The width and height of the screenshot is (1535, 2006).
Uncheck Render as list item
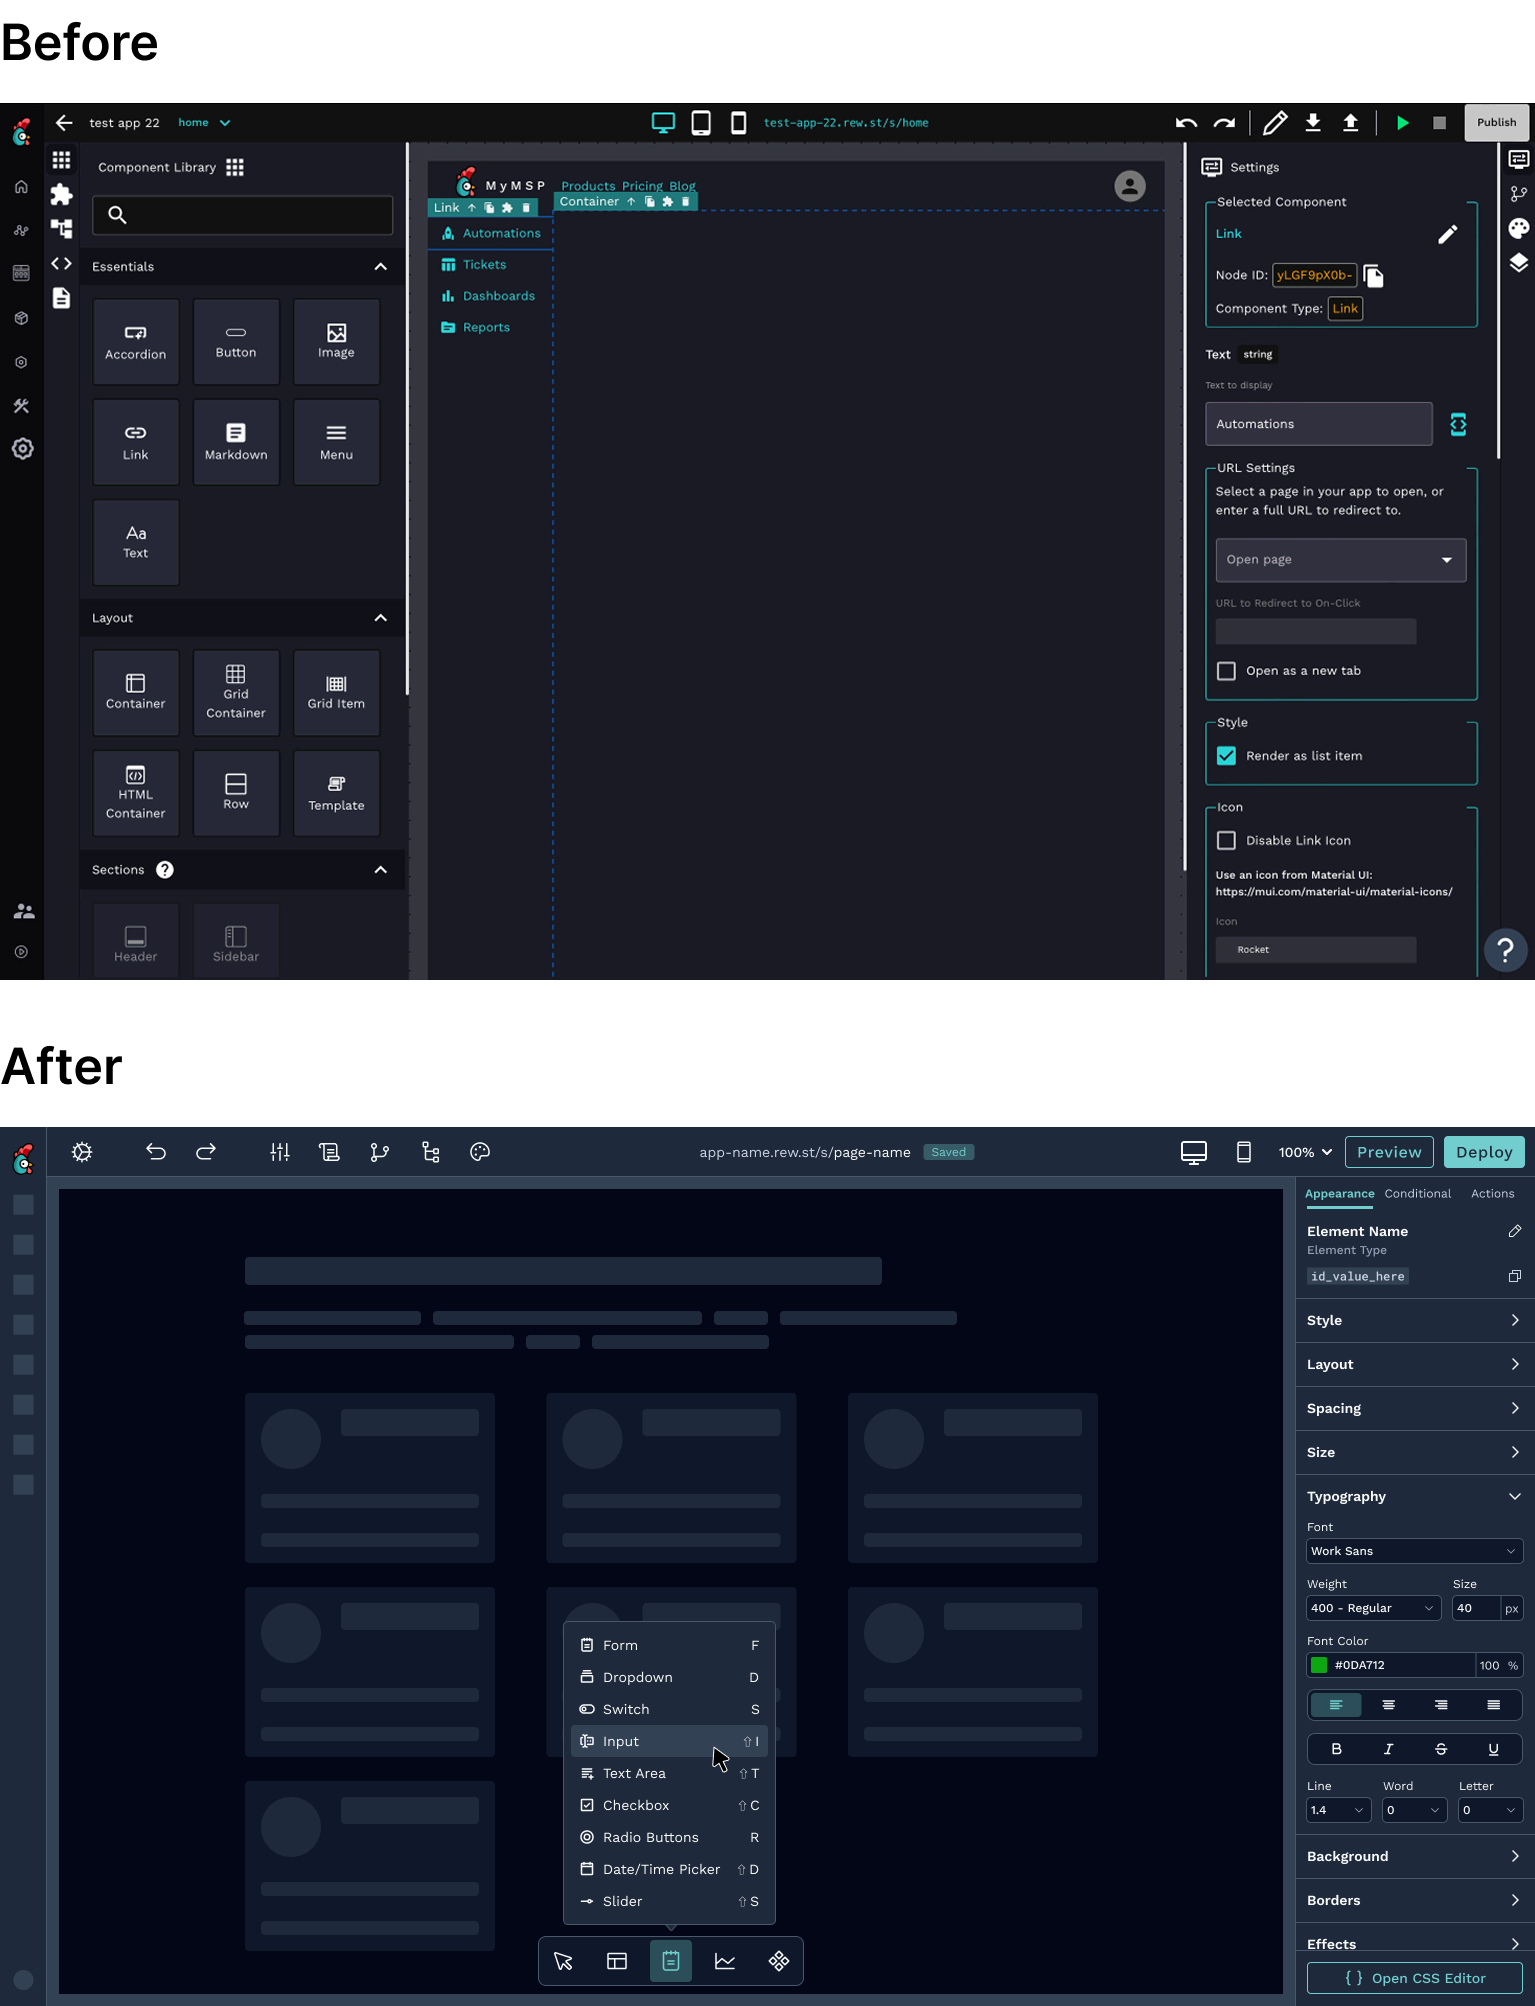pos(1226,756)
